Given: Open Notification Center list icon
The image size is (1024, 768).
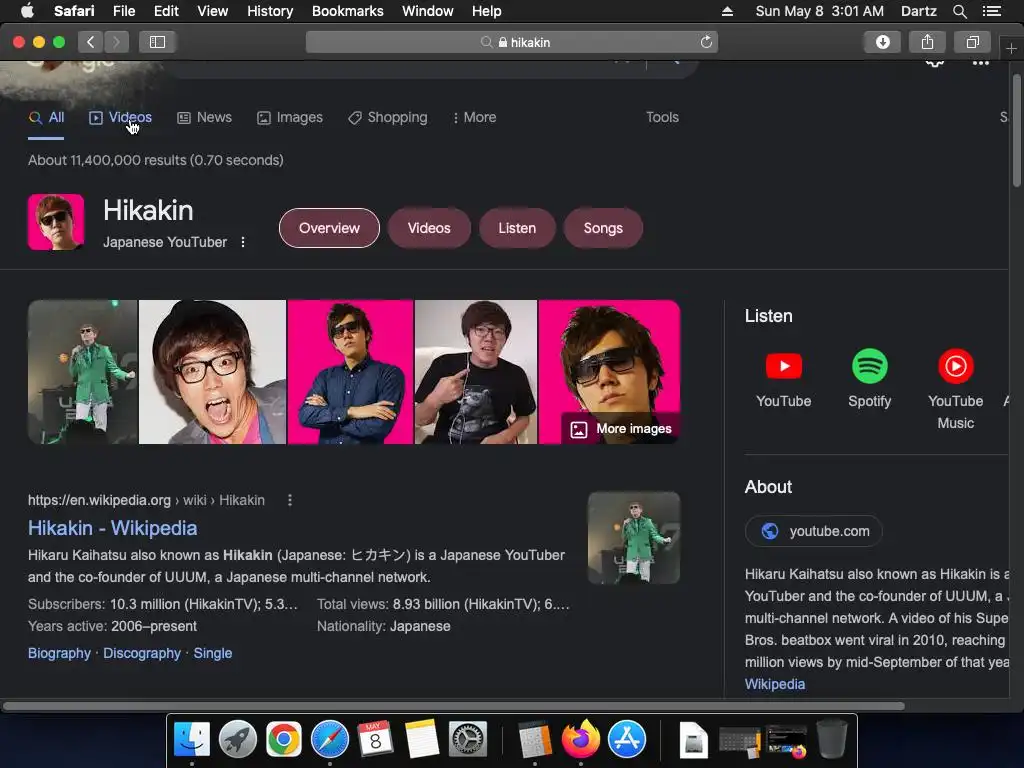Looking at the screenshot, I should tap(992, 11).
